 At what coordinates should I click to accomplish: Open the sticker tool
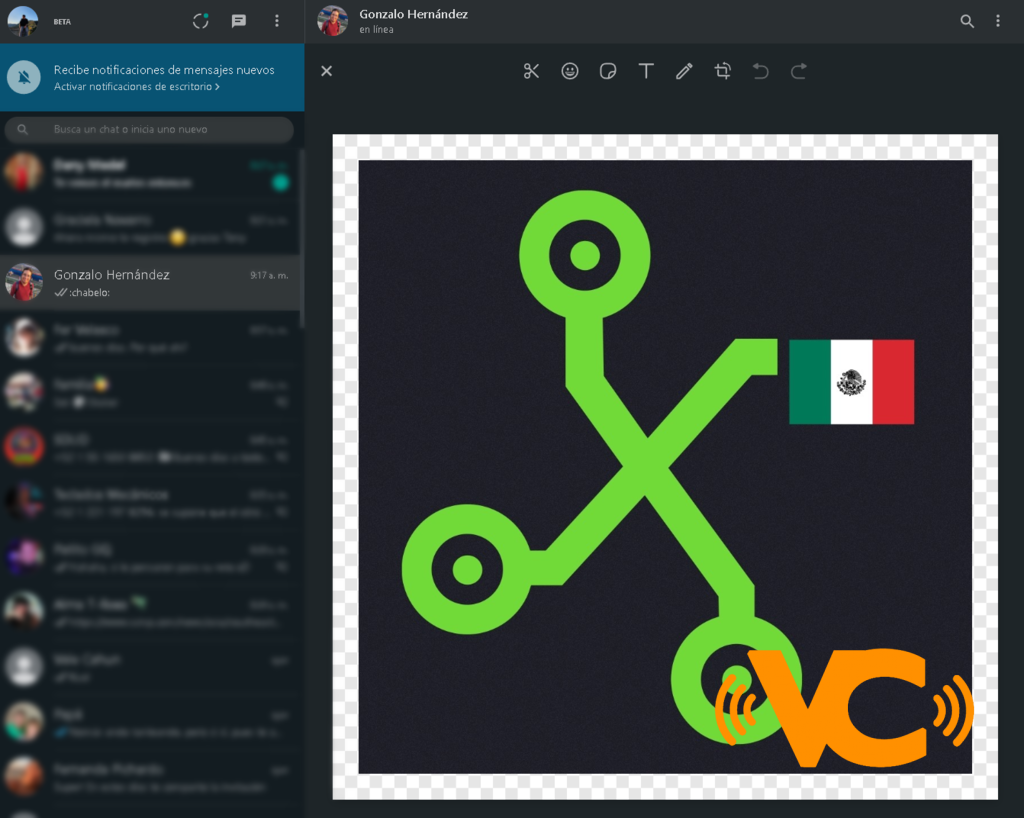pyautogui.click(x=608, y=71)
